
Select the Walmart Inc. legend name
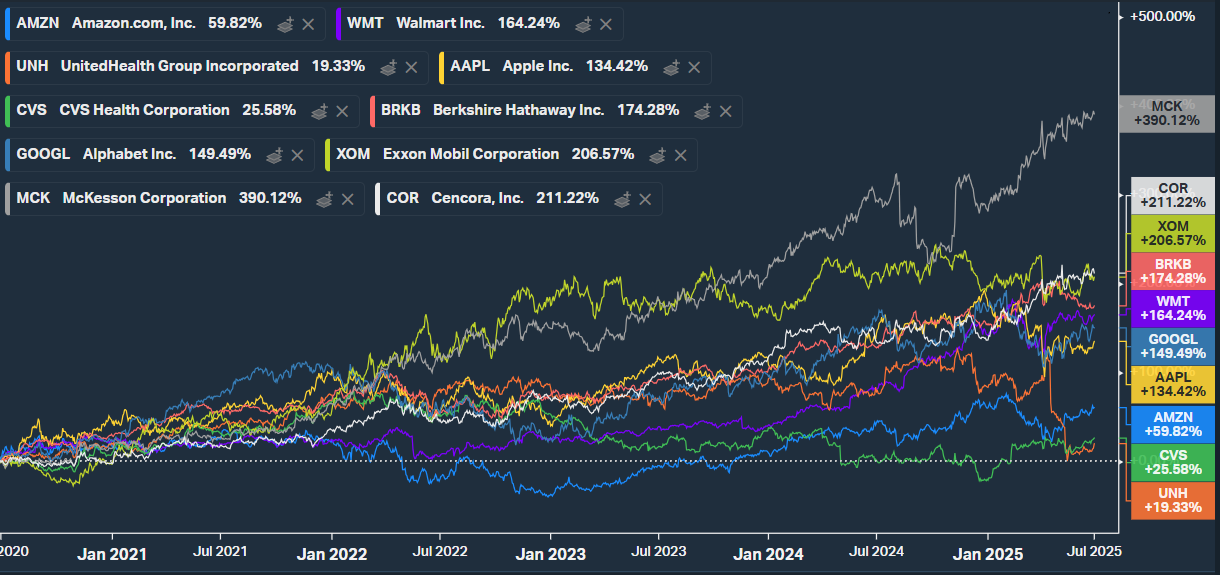click(x=440, y=22)
